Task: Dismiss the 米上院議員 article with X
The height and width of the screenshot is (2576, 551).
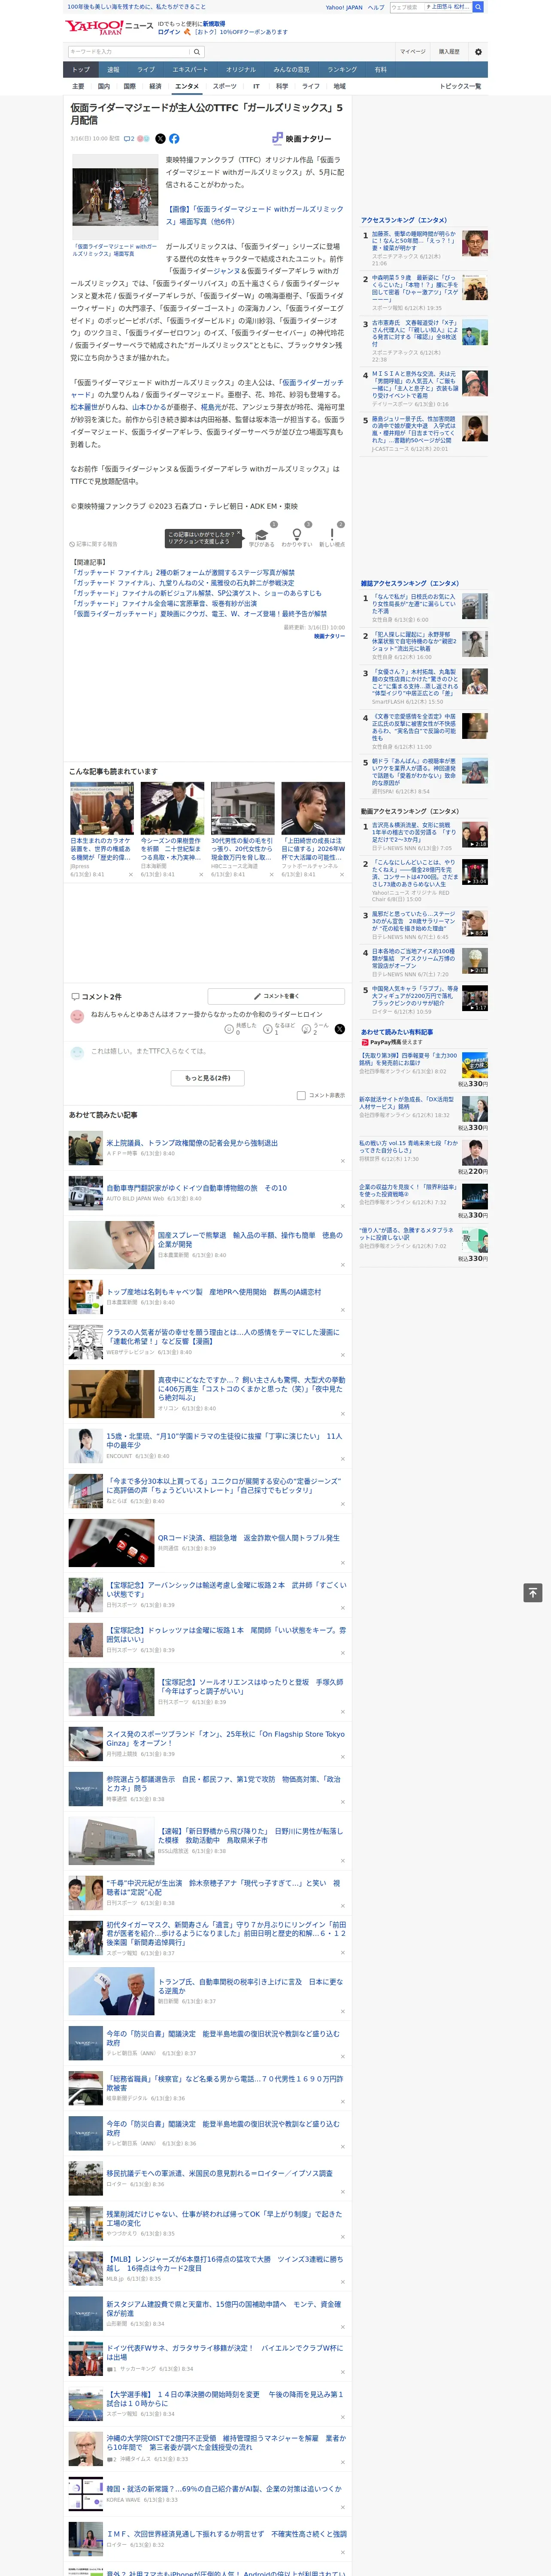Action: click(x=342, y=1161)
